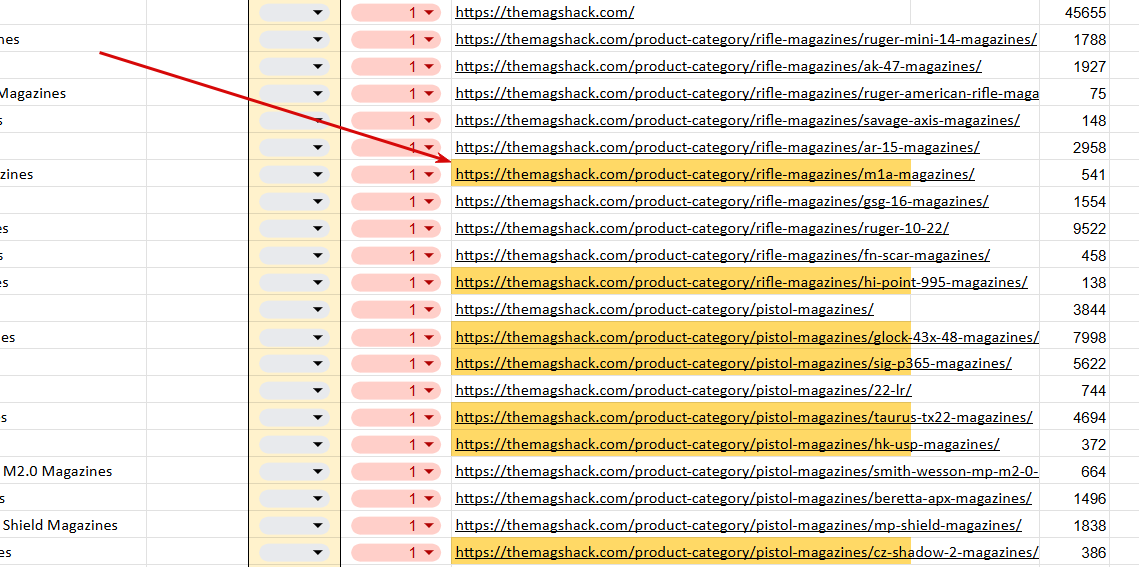
Task: Expand red 1 chip in fn-scar-magazines row
Action: pos(396,256)
